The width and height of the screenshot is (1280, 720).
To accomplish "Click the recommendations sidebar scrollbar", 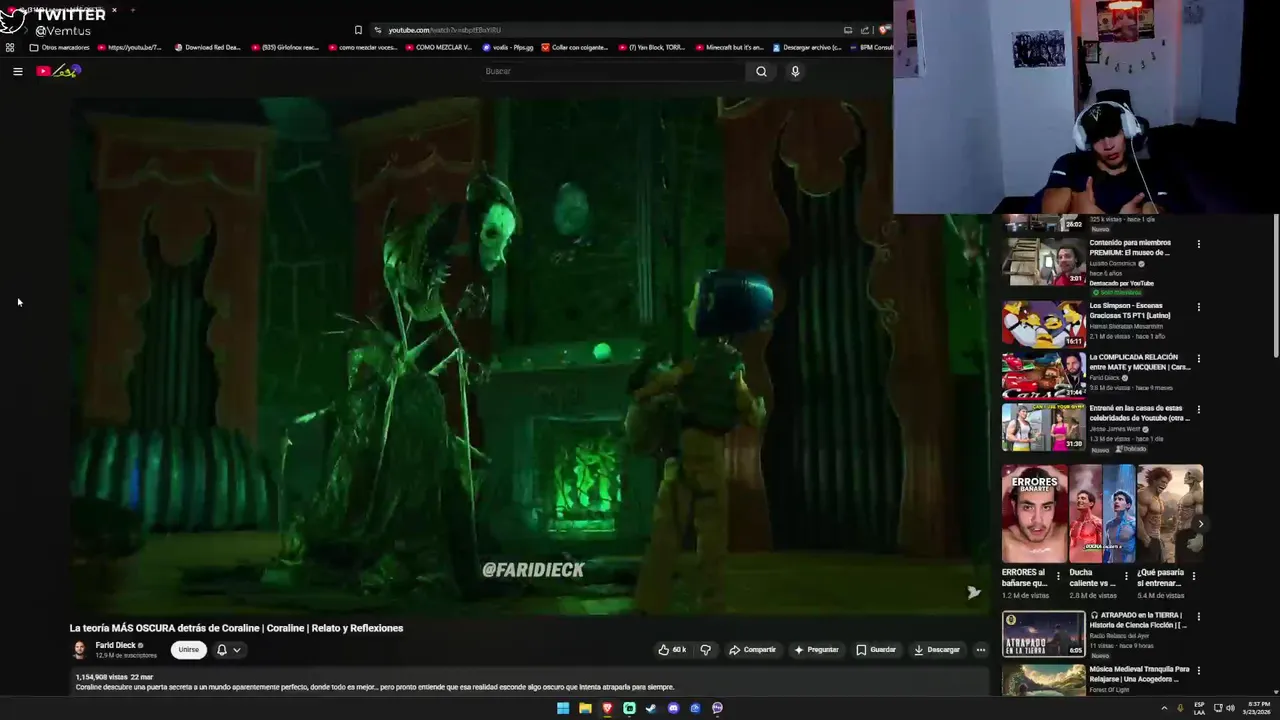I will click(x=1275, y=285).
